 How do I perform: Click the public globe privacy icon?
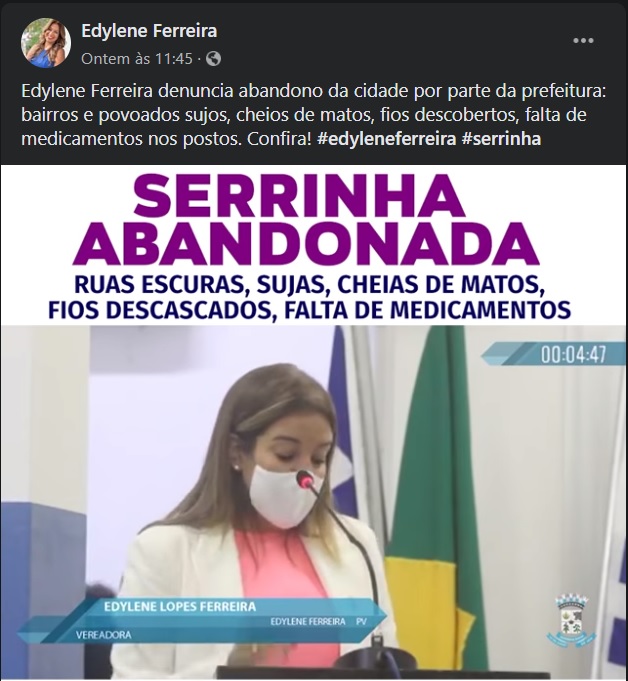(213, 58)
